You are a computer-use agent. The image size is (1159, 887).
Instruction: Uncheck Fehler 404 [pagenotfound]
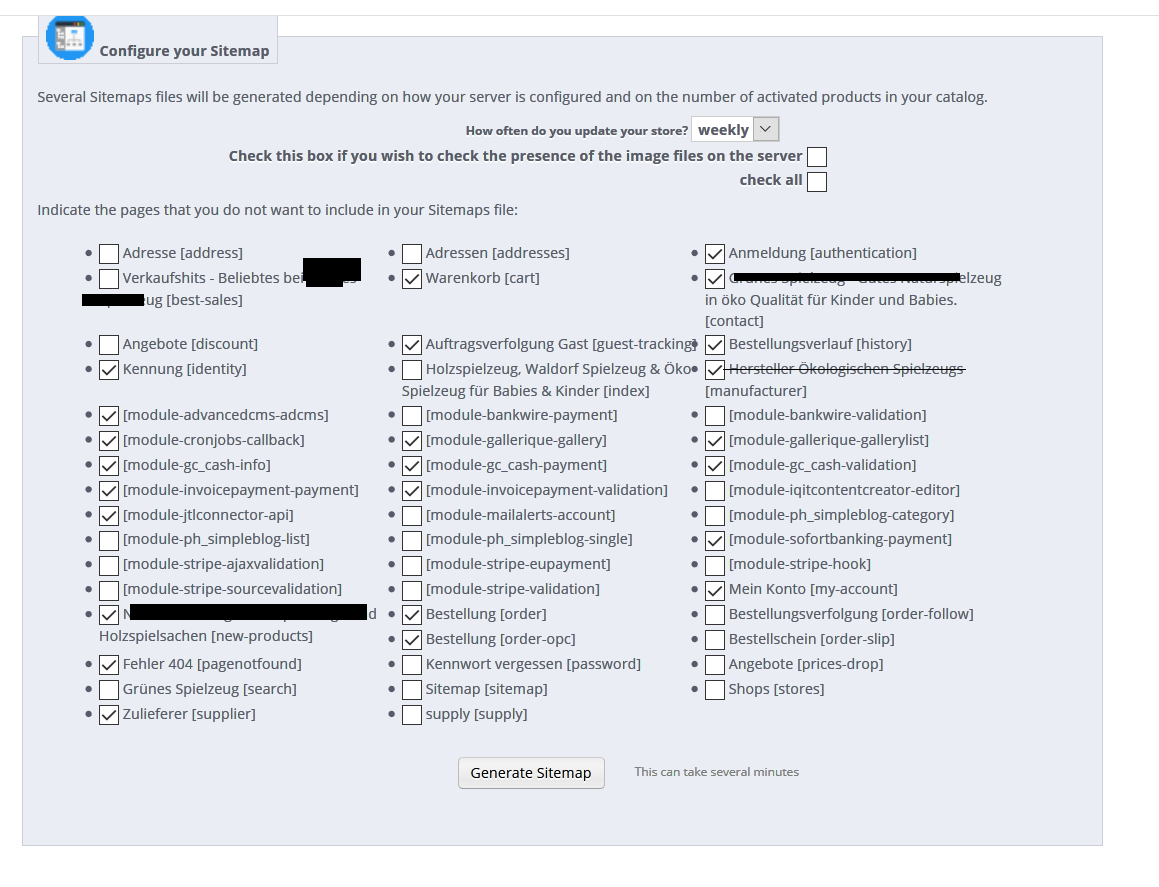pyautogui.click(x=109, y=665)
